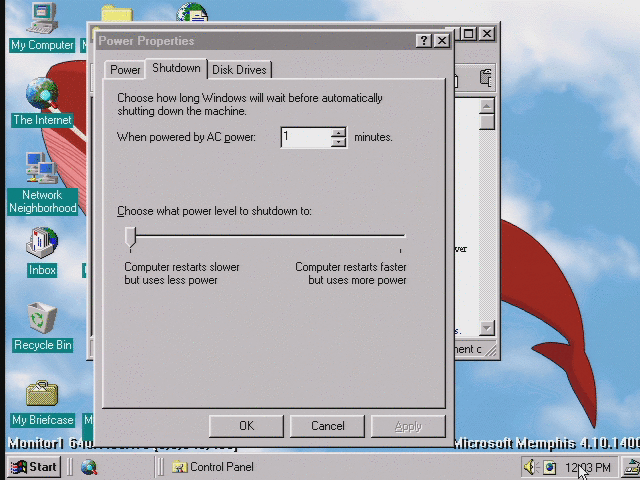Image resolution: width=640 pixels, height=480 pixels.
Task: Click 'When powered by AC power:' label
Action: click(187, 137)
